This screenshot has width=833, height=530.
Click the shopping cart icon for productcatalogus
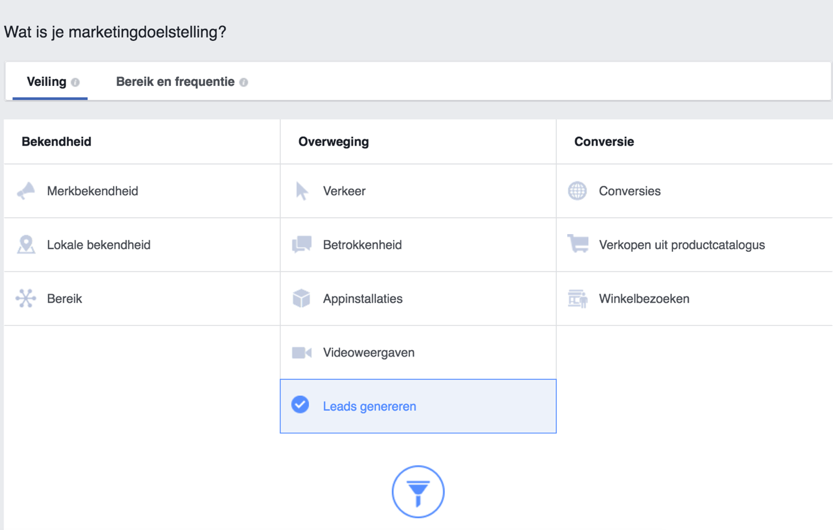pos(578,244)
